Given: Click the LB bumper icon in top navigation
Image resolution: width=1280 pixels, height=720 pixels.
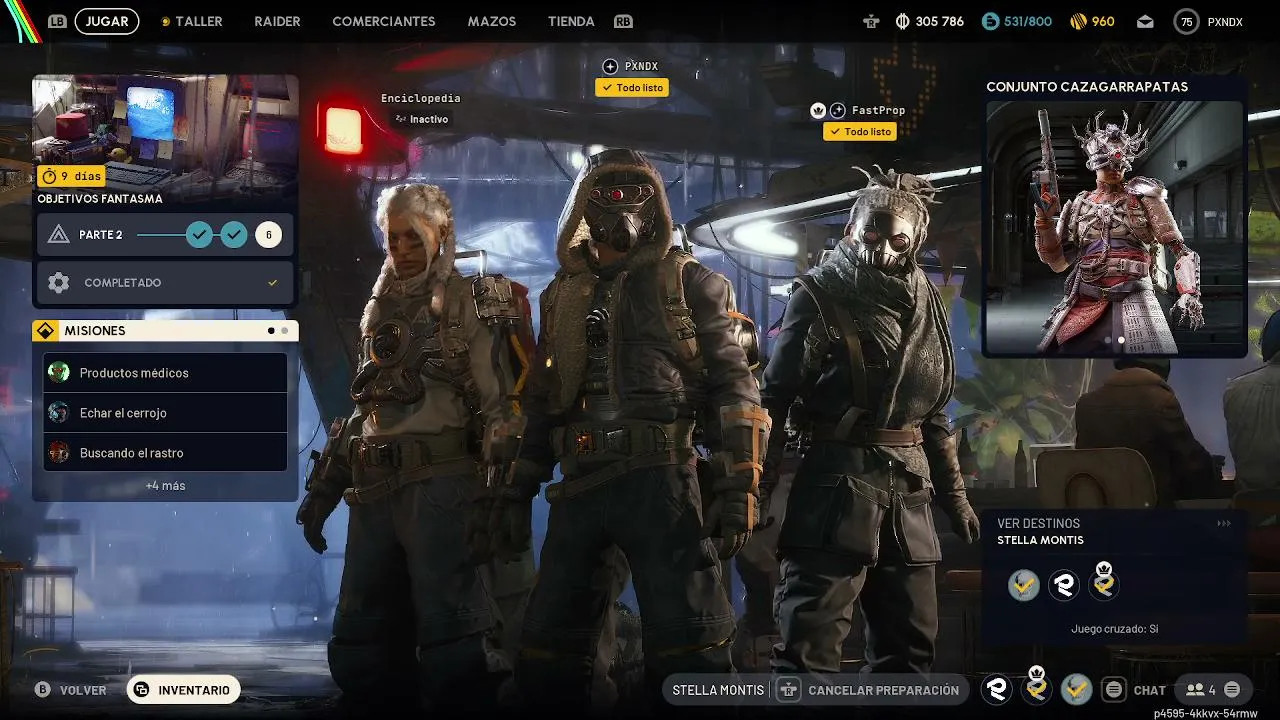Looking at the screenshot, I should coord(57,21).
